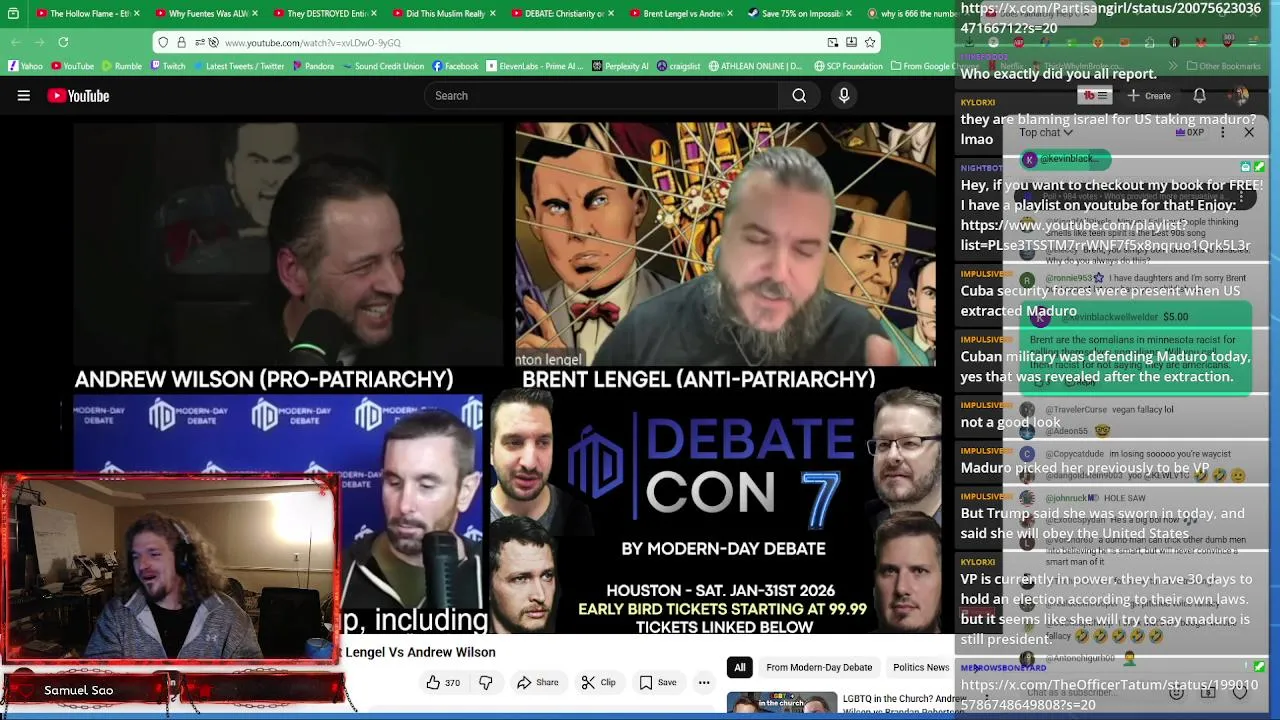Screen dimensions: 1280x720
Task: Close The Hollow Flame tab
Action: tap(136, 13)
